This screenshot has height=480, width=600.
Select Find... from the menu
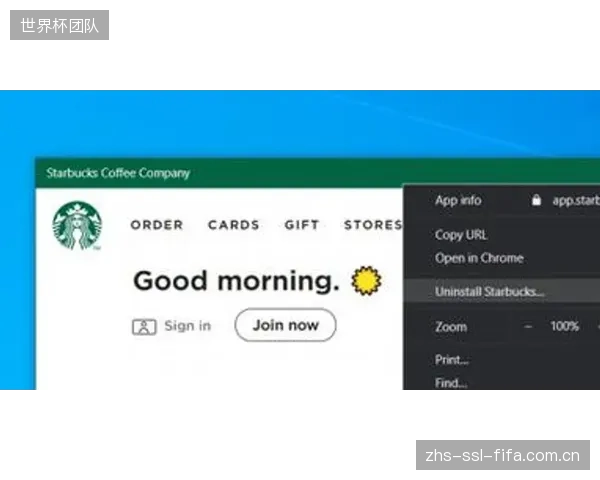tap(451, 382)
